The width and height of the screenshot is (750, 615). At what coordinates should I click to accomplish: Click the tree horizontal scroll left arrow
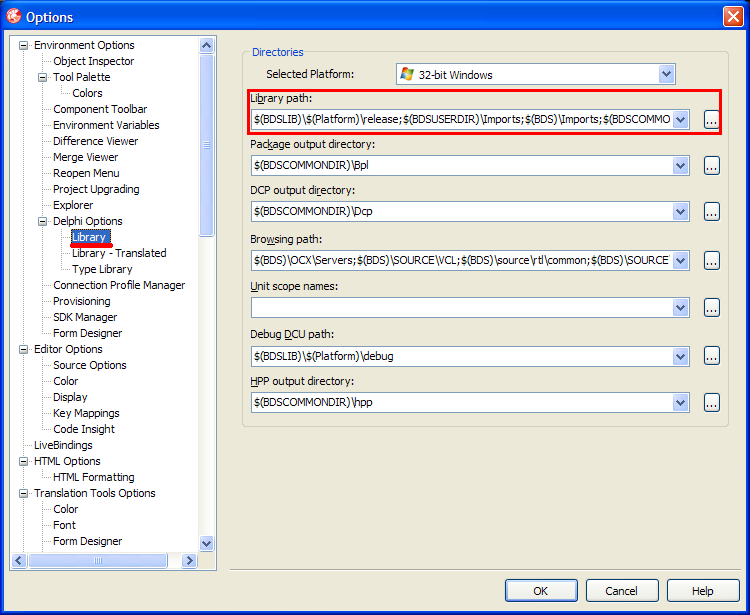click(x=19, y=560)
